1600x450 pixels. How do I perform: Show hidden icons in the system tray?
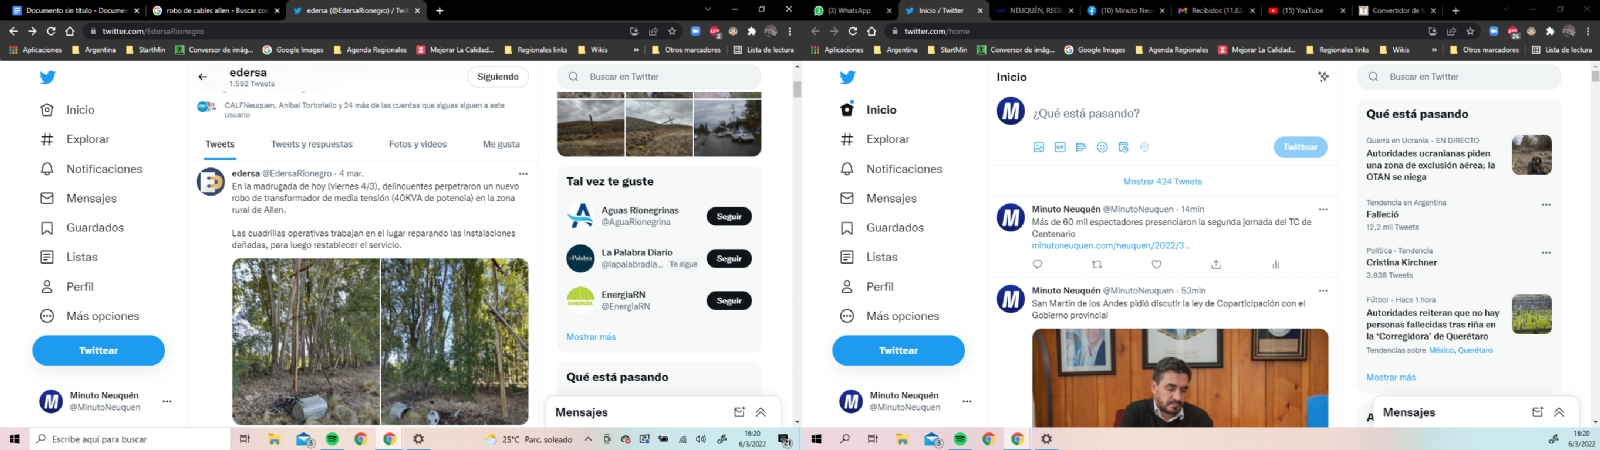click(588, 439)
